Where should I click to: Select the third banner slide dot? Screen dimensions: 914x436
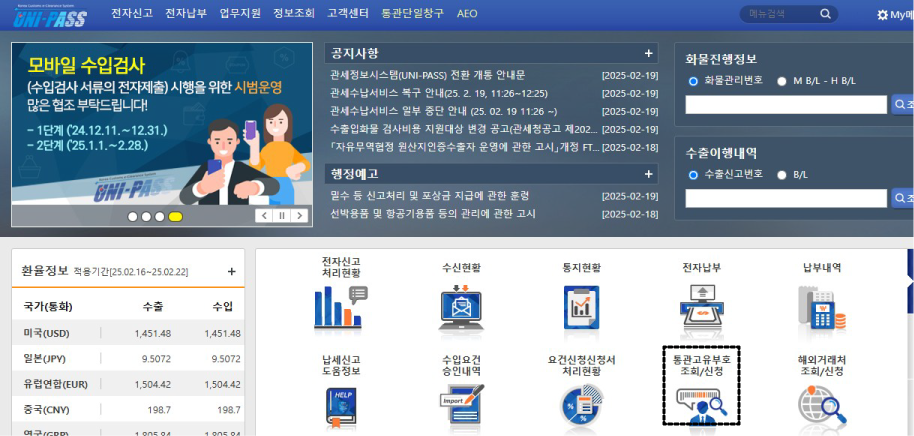pos(159,216)
